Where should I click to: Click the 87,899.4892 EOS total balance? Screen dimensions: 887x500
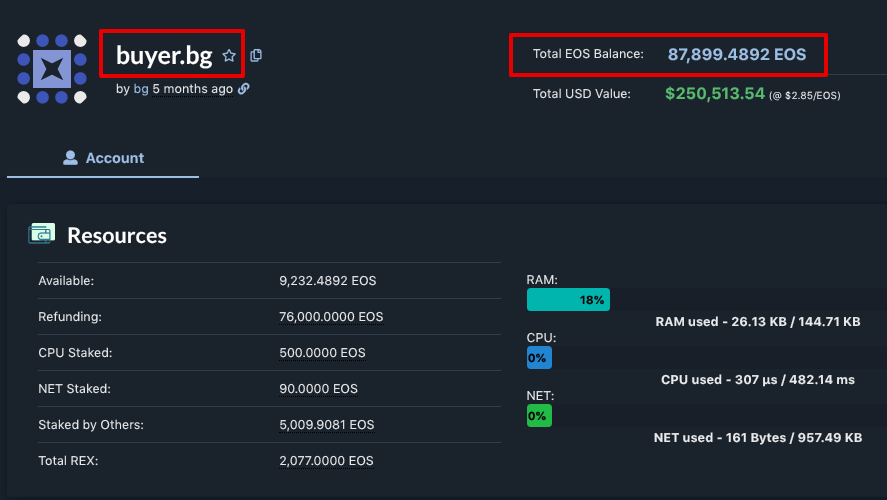(737, 54)
